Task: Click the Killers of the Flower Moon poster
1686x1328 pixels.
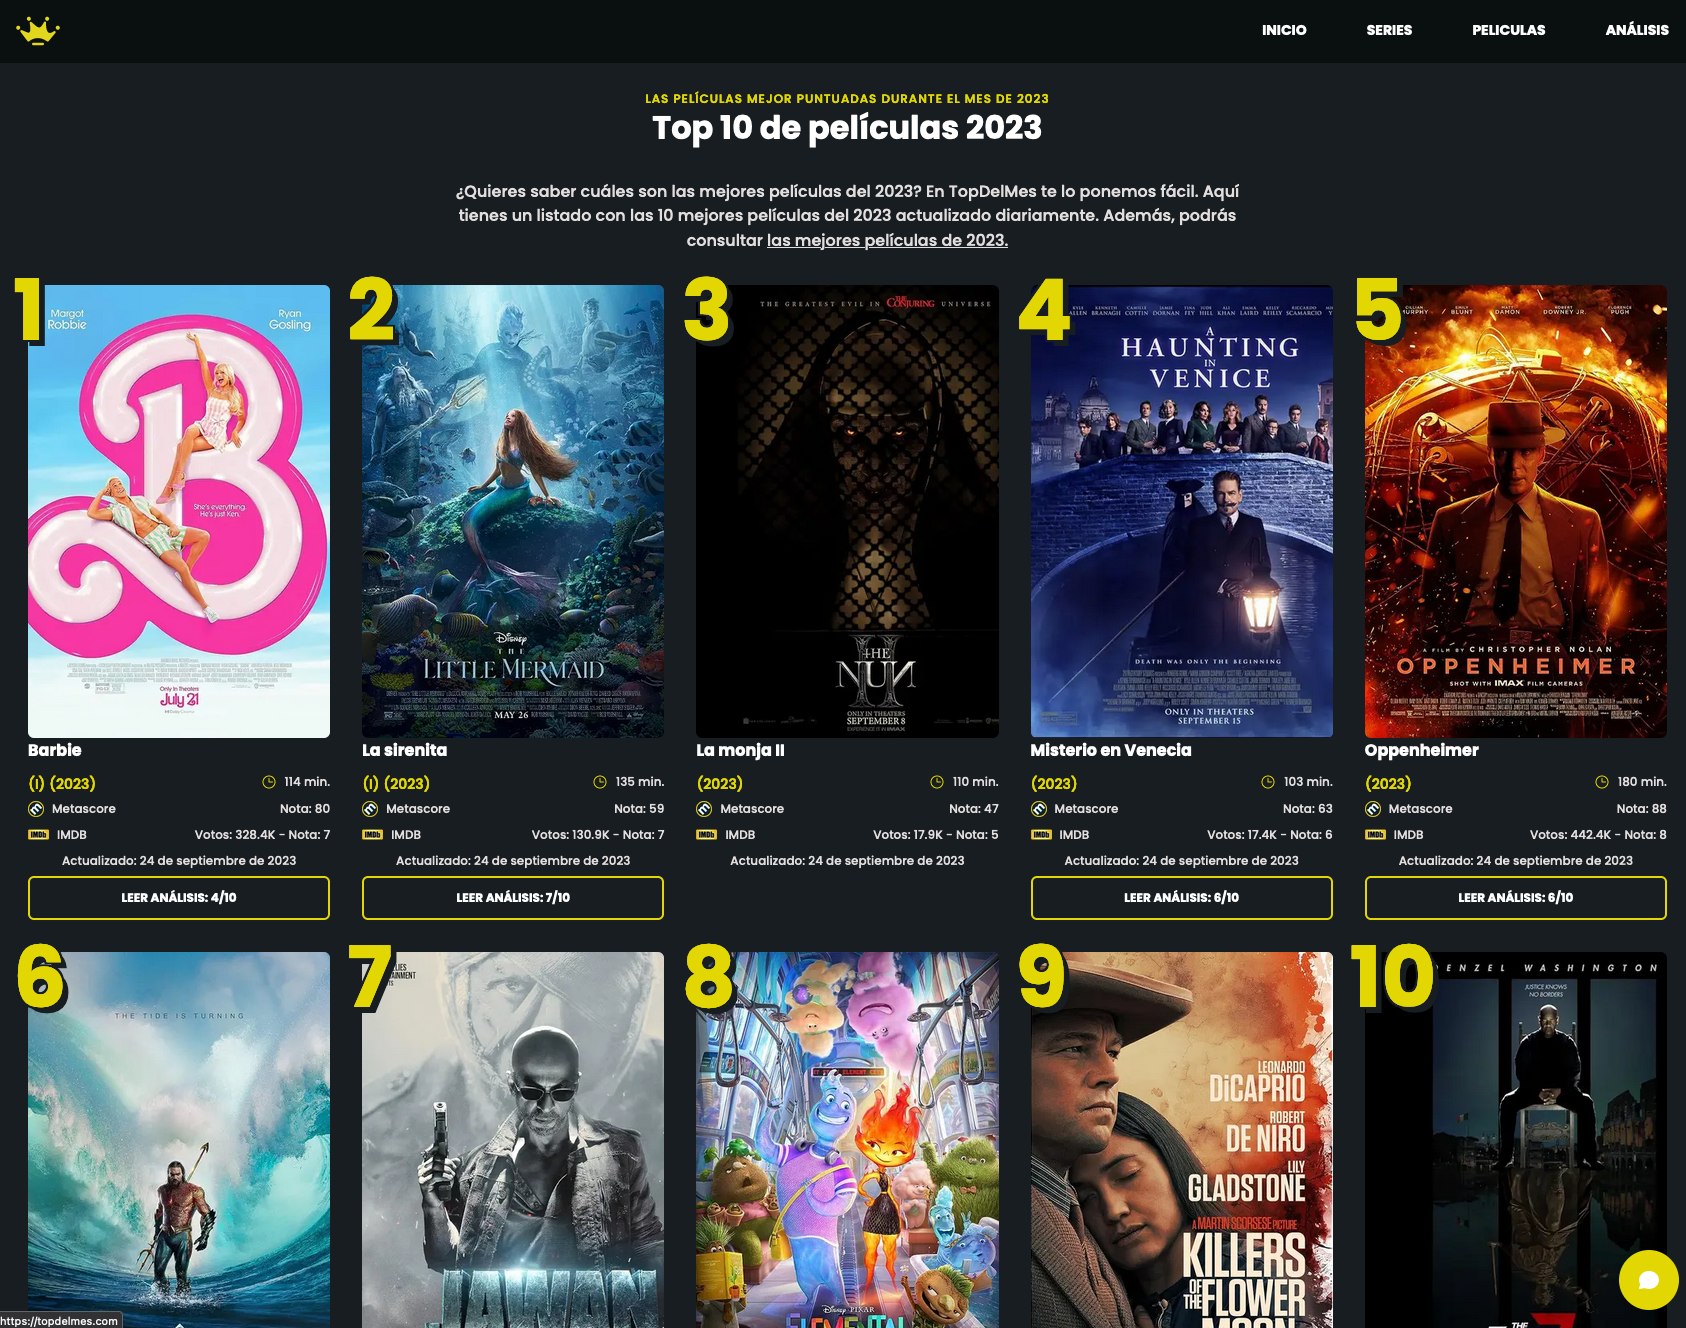Action: click(1180, 1140)
